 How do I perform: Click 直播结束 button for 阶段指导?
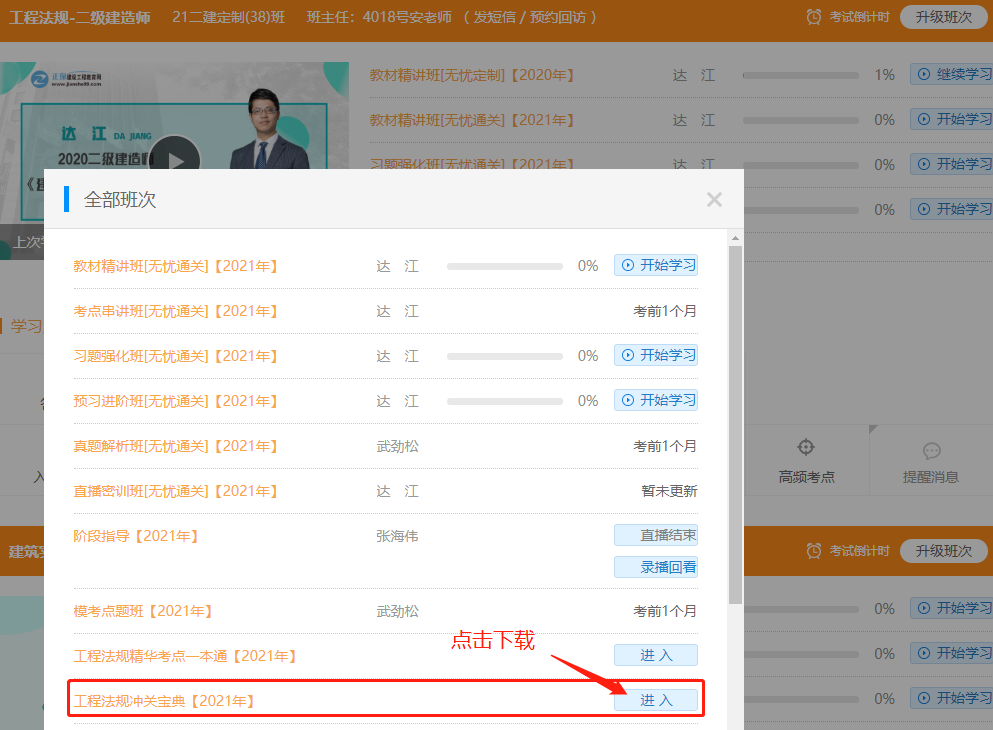[656, 535]
